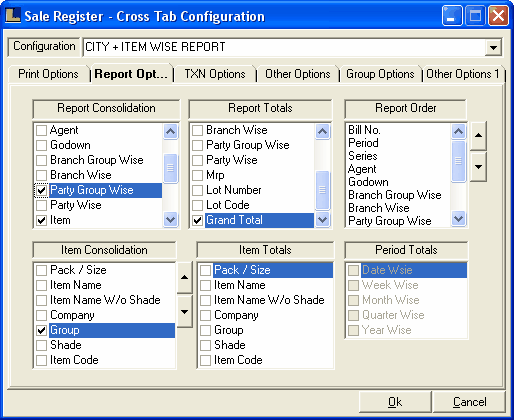Uncheck Party Group Wise in Report Consolidation
The image size is (514, 420).
pyautogui.click(x=41, y=190)
